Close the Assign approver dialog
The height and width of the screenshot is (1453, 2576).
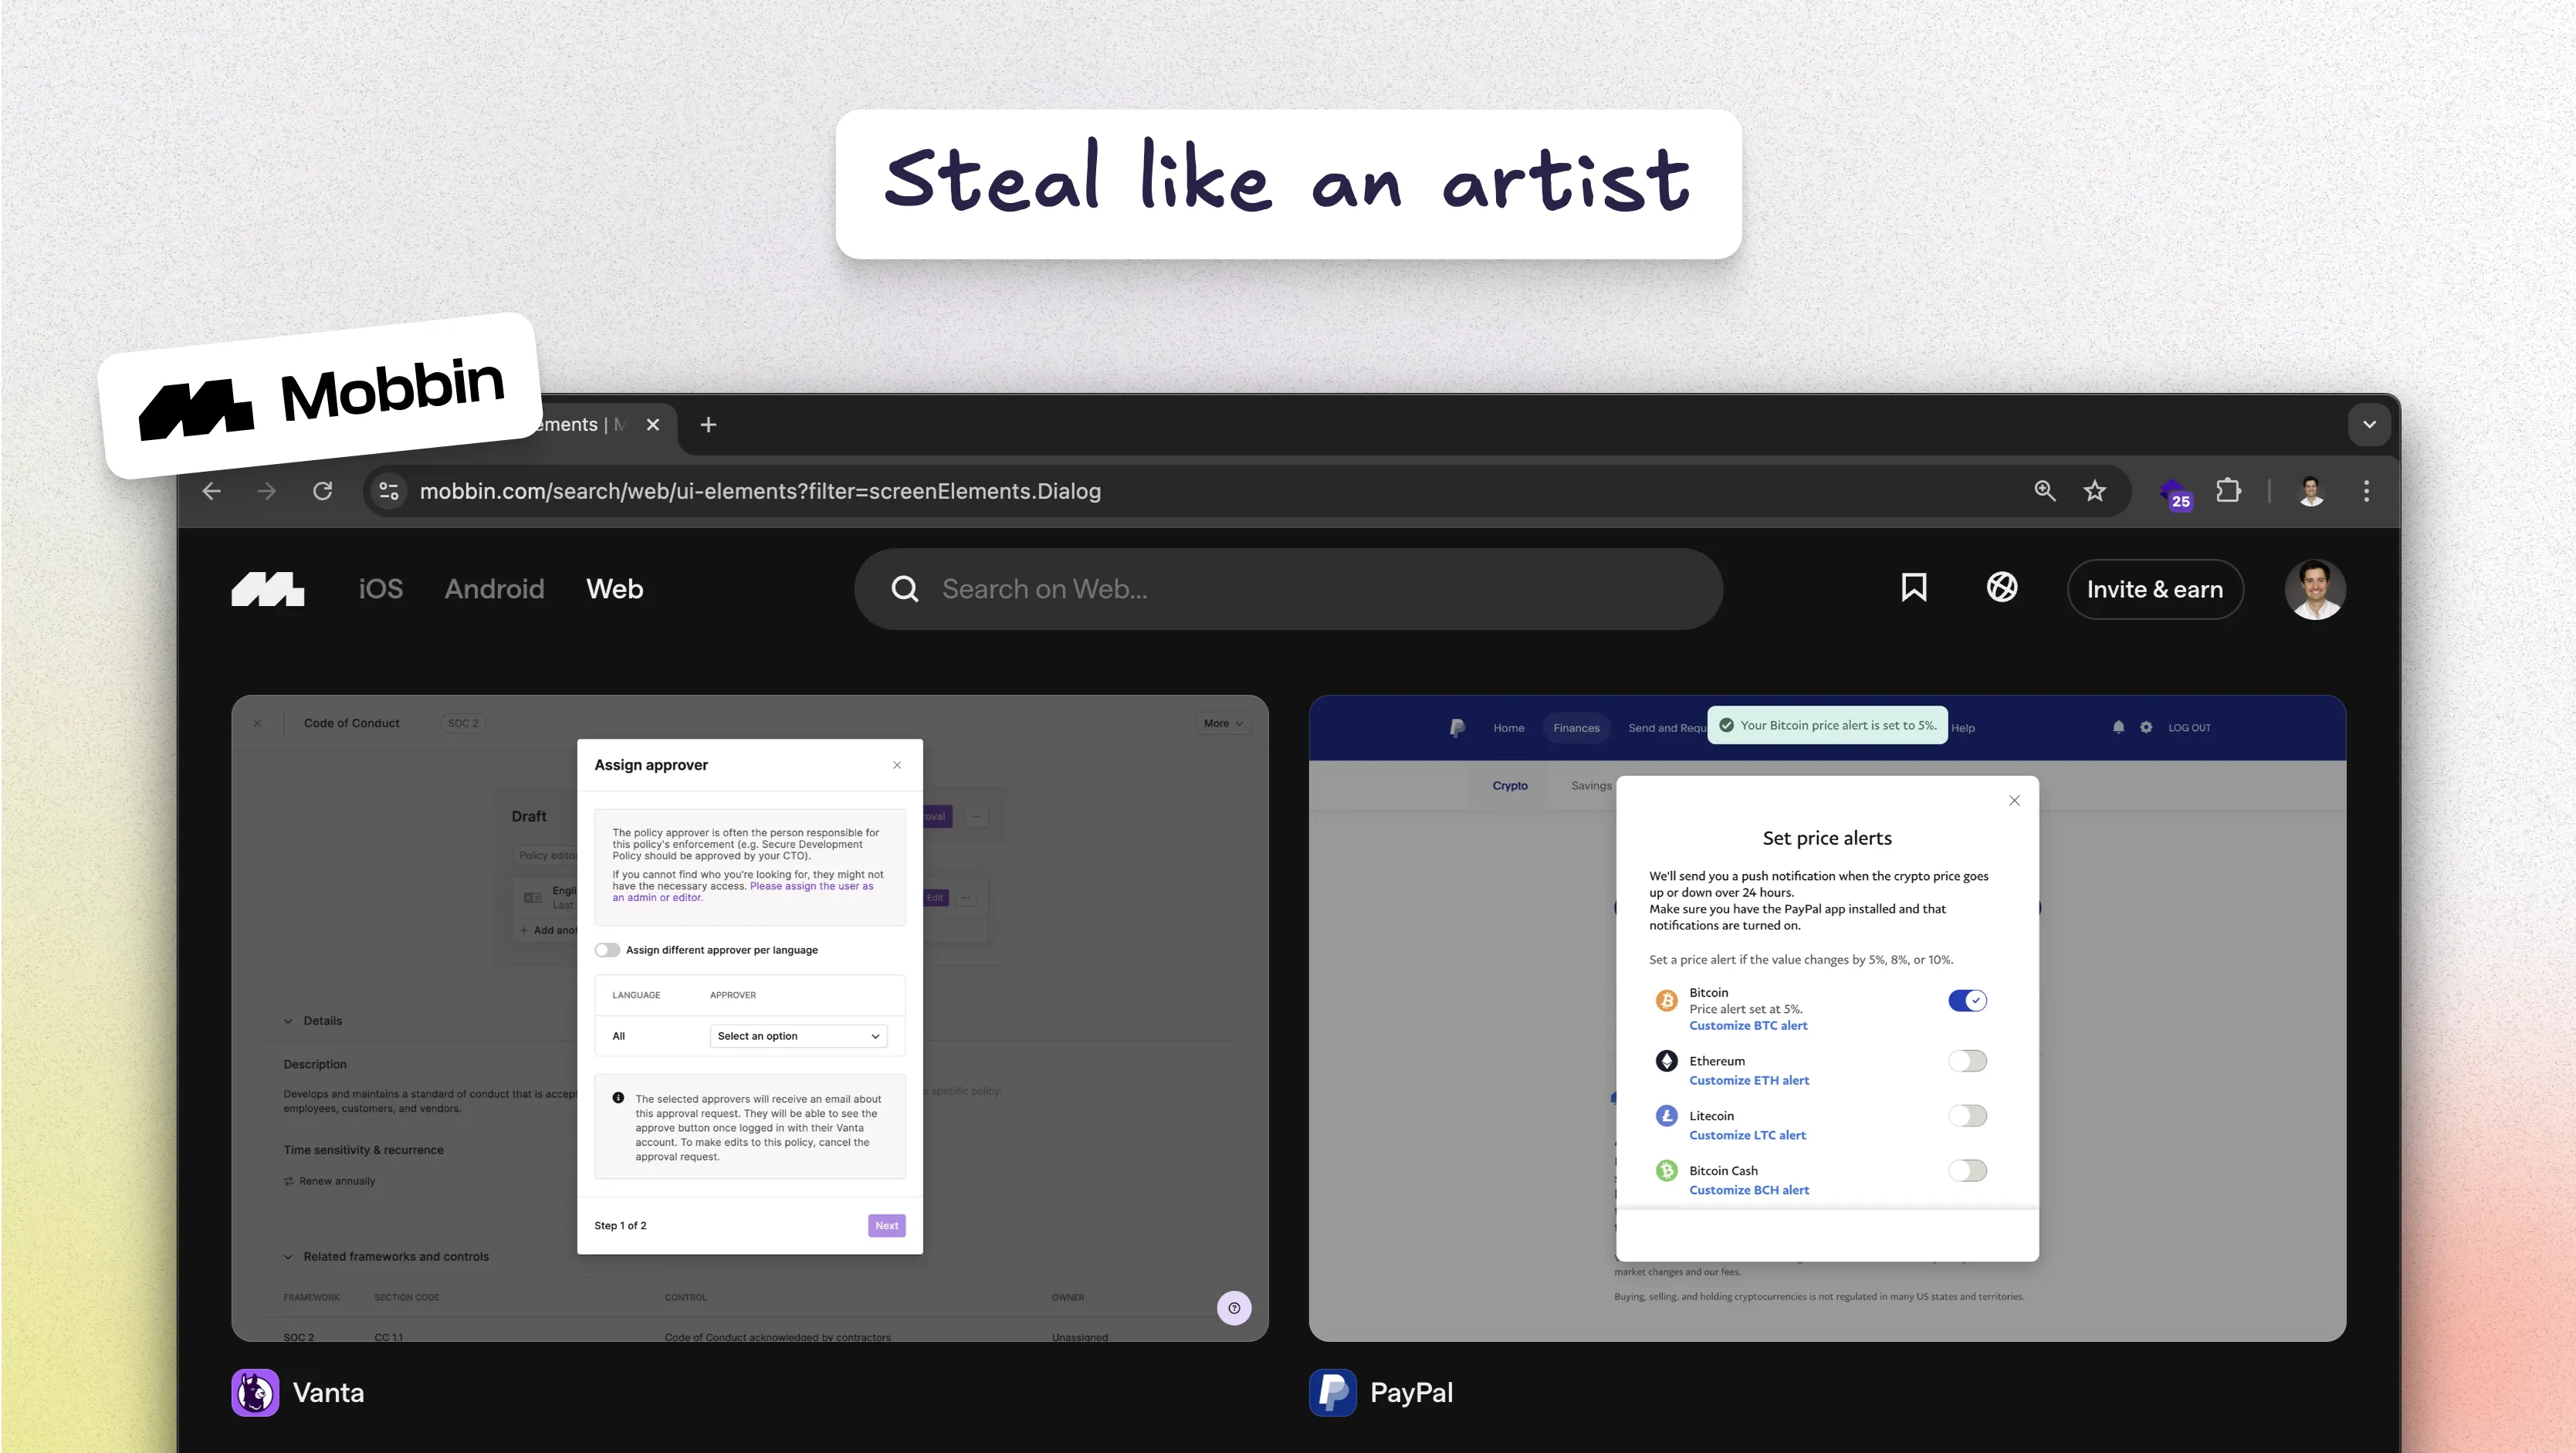coord(897,765)
